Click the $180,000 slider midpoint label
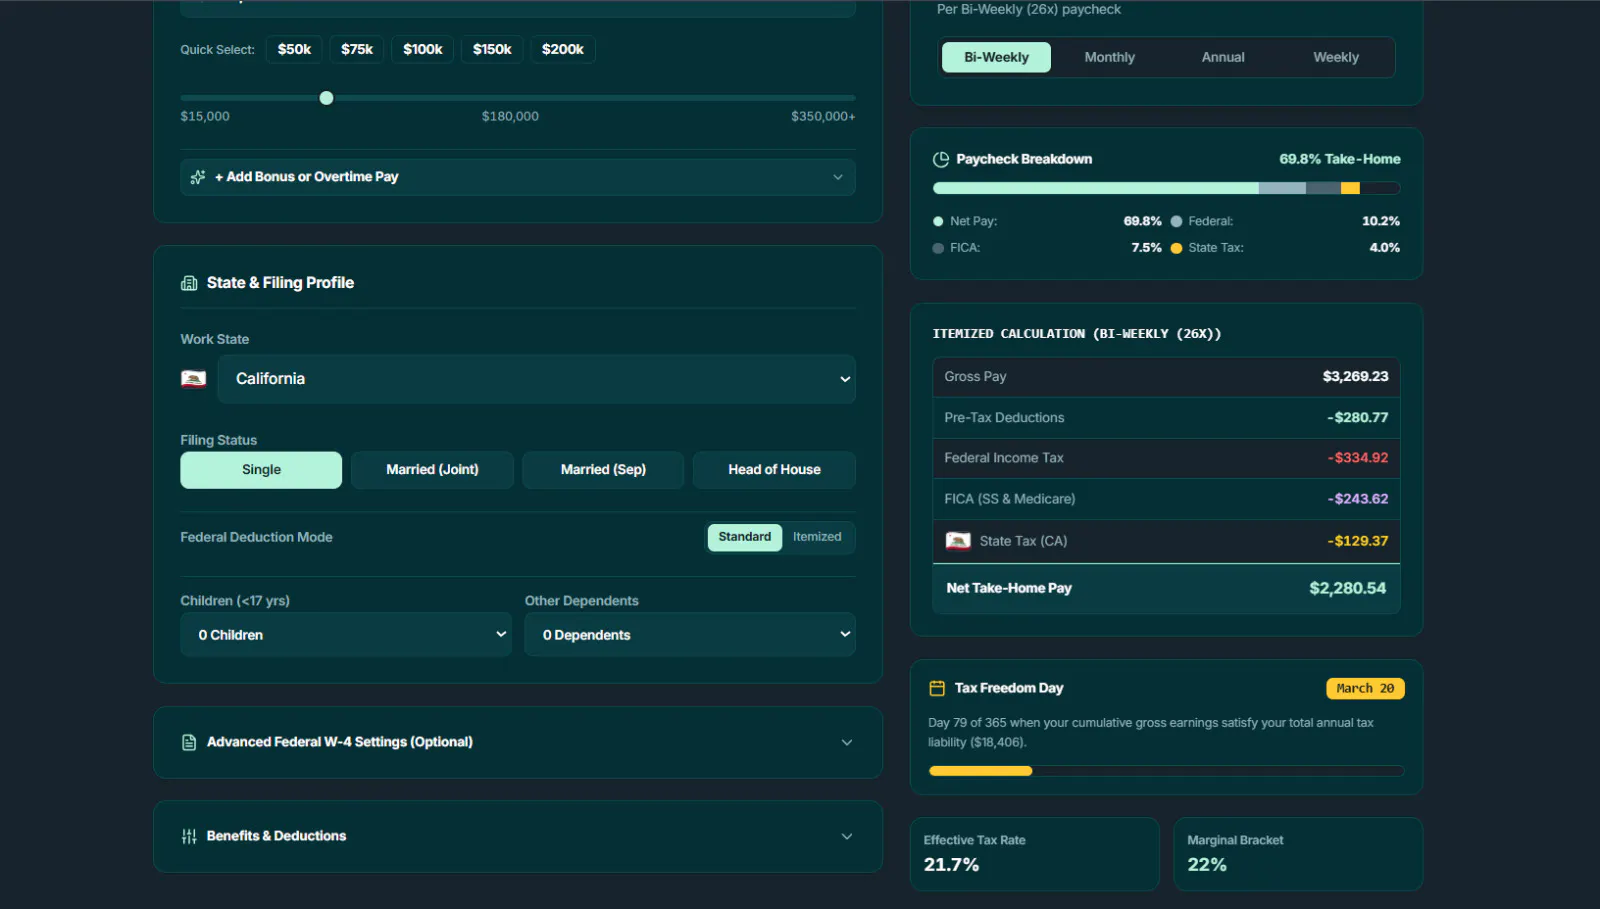The image size is (1600, 909). tap(510, 117)
